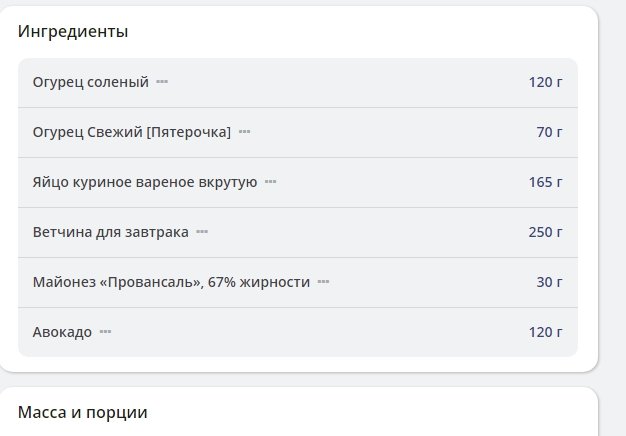Click dots icon next to Майонез «Провансаль»

tap(323, 282)
